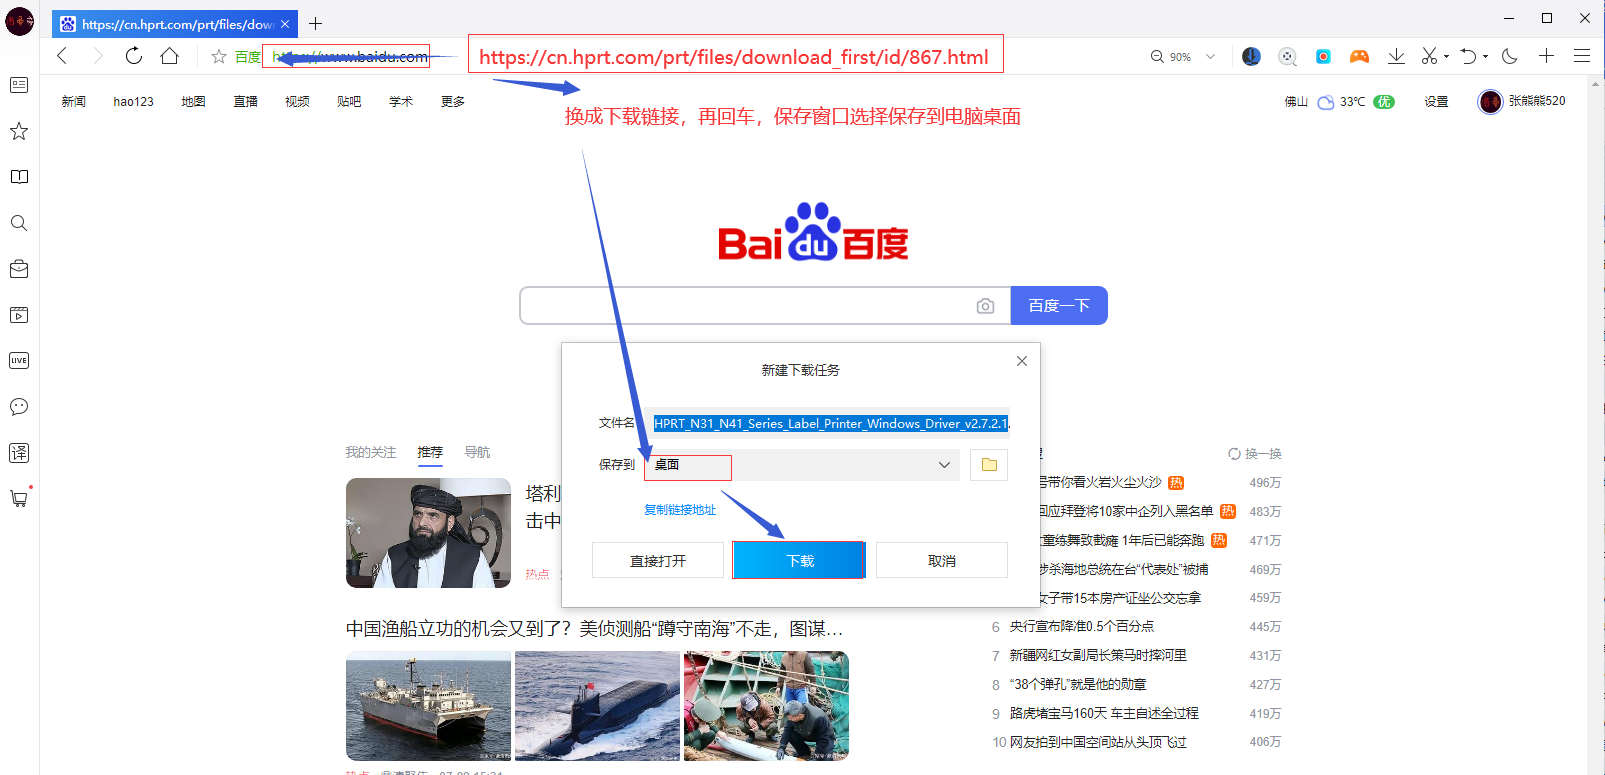Click the browser forward arrow
The height and width of the screenshot is (775, 1605).
click(98, 56)
